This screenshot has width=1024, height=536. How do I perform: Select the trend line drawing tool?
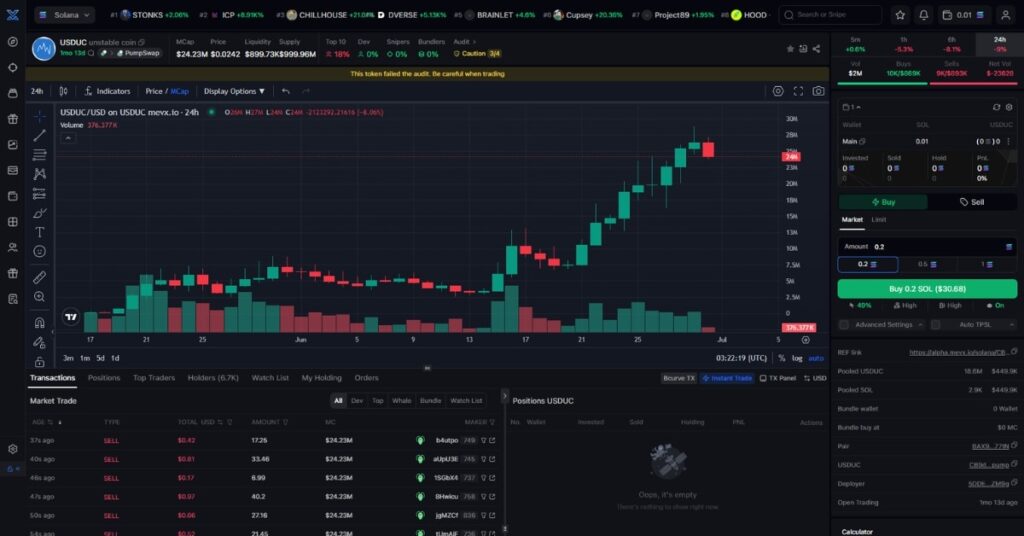40,135
